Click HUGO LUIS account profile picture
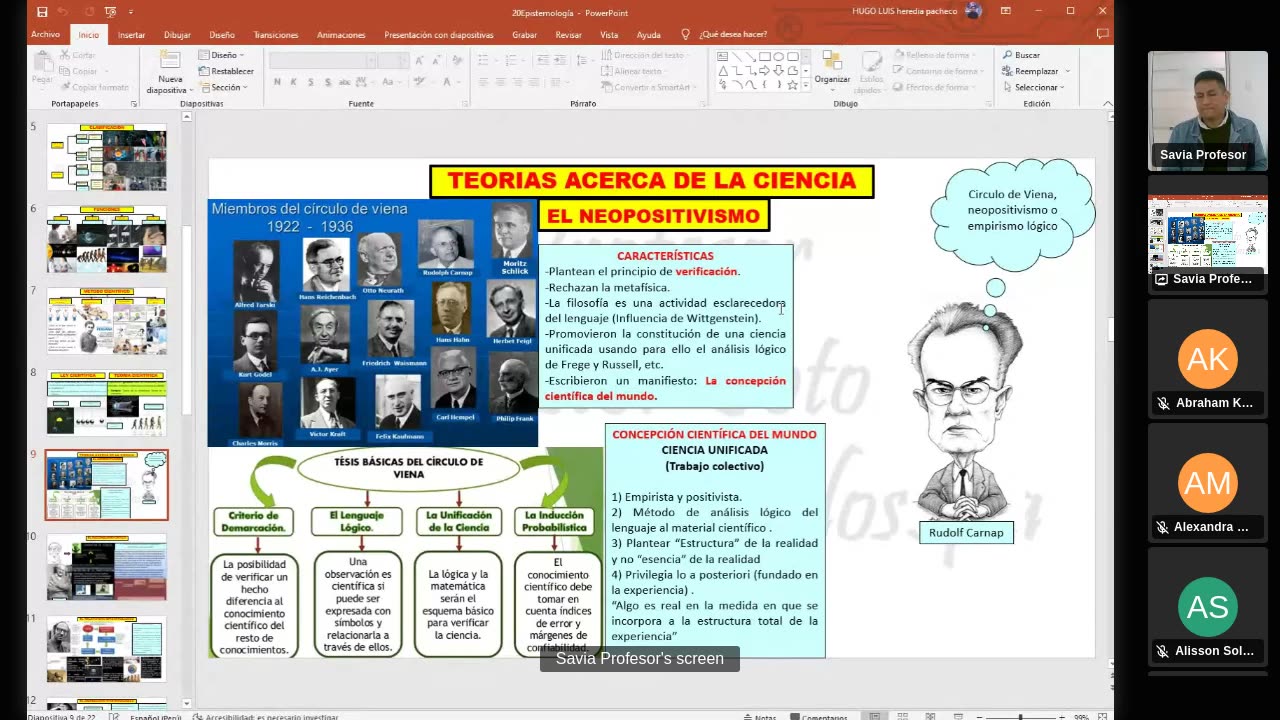The width and height of the screenshot is (1280, 720). click(x=973, y=11)
